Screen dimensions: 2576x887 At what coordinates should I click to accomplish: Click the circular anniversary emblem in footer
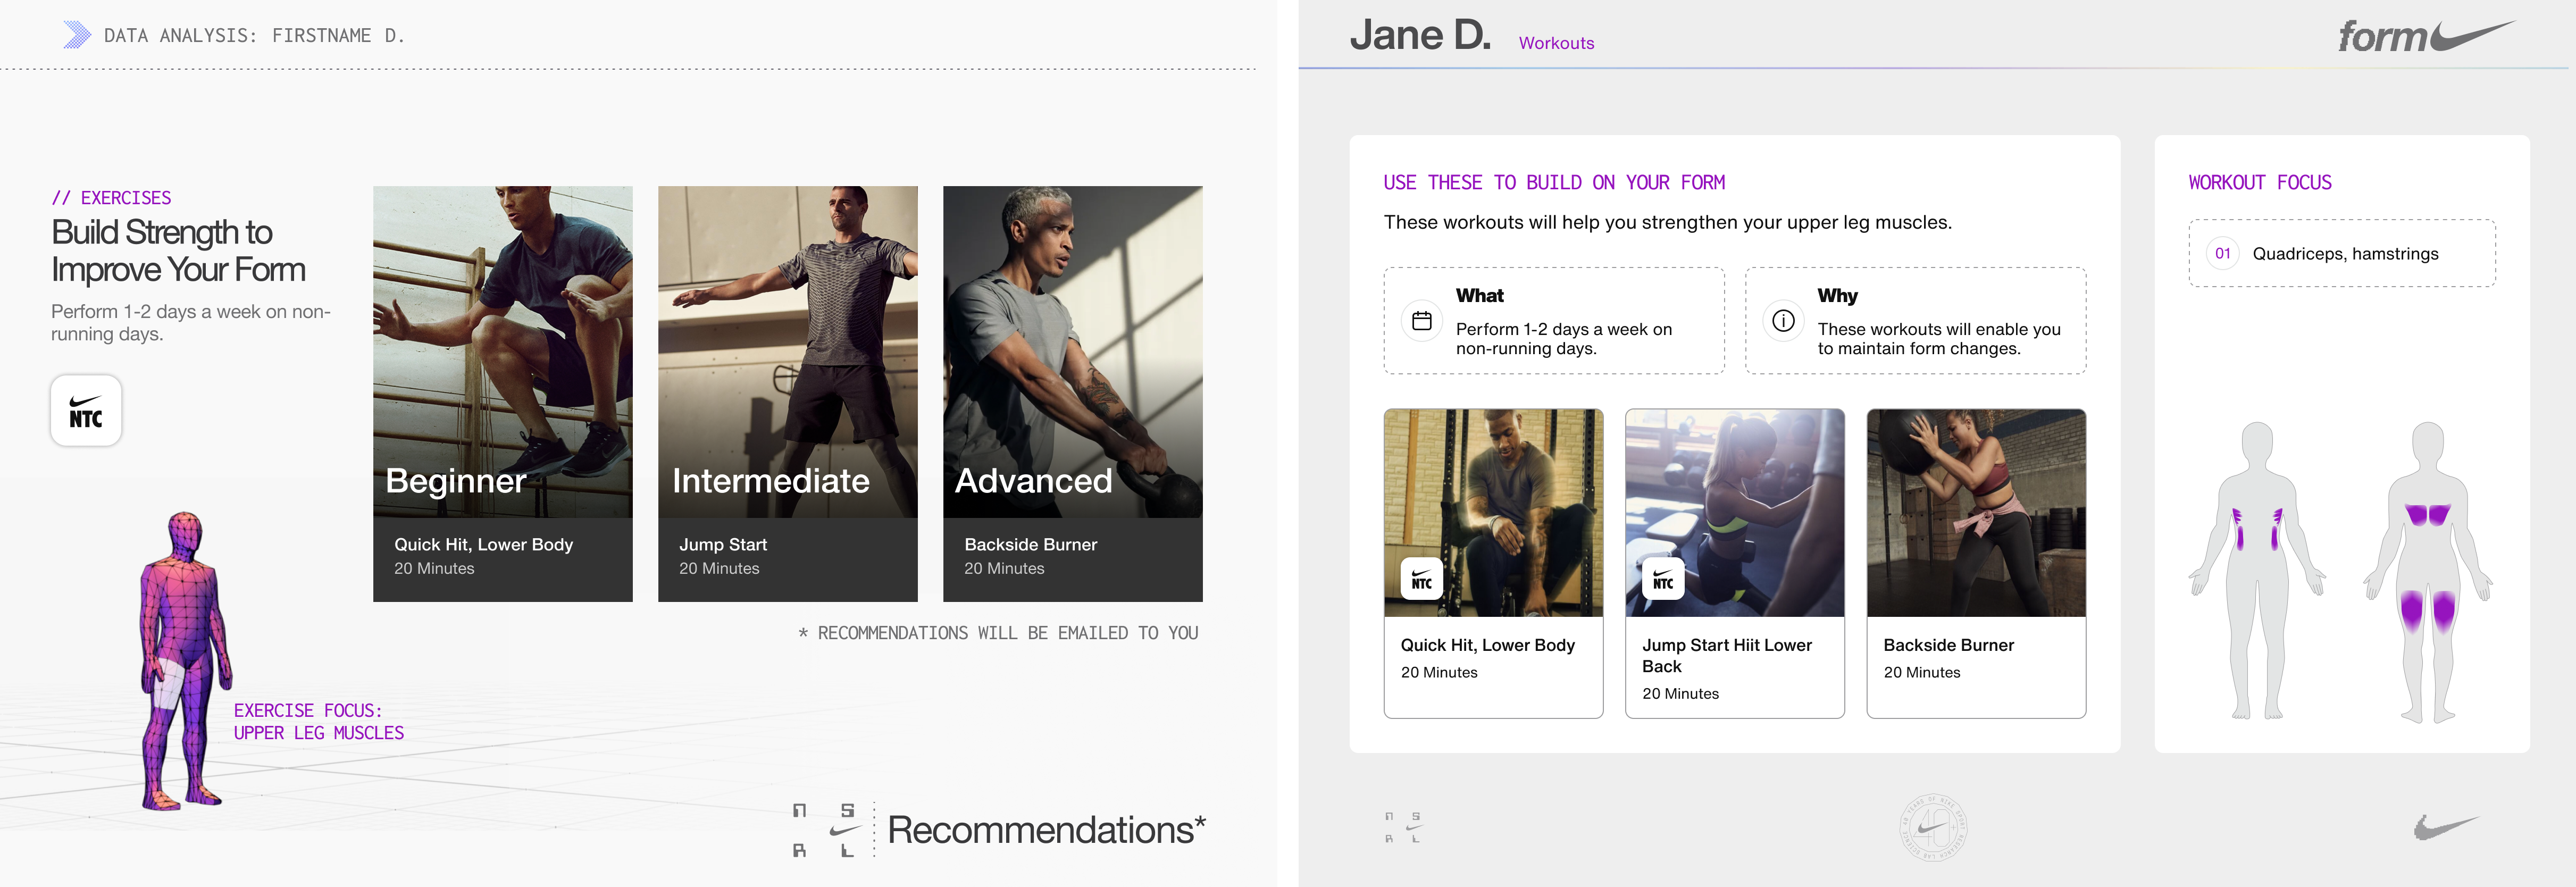1933,828
